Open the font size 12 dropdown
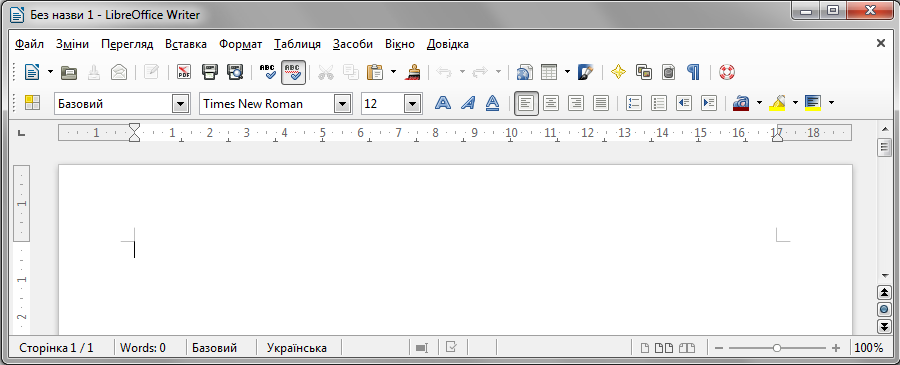900x365 pixels. coord(413,104)
